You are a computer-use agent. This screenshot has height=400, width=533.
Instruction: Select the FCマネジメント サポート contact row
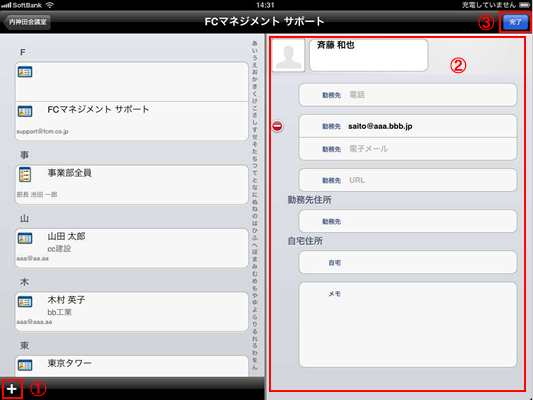[132, 121]
